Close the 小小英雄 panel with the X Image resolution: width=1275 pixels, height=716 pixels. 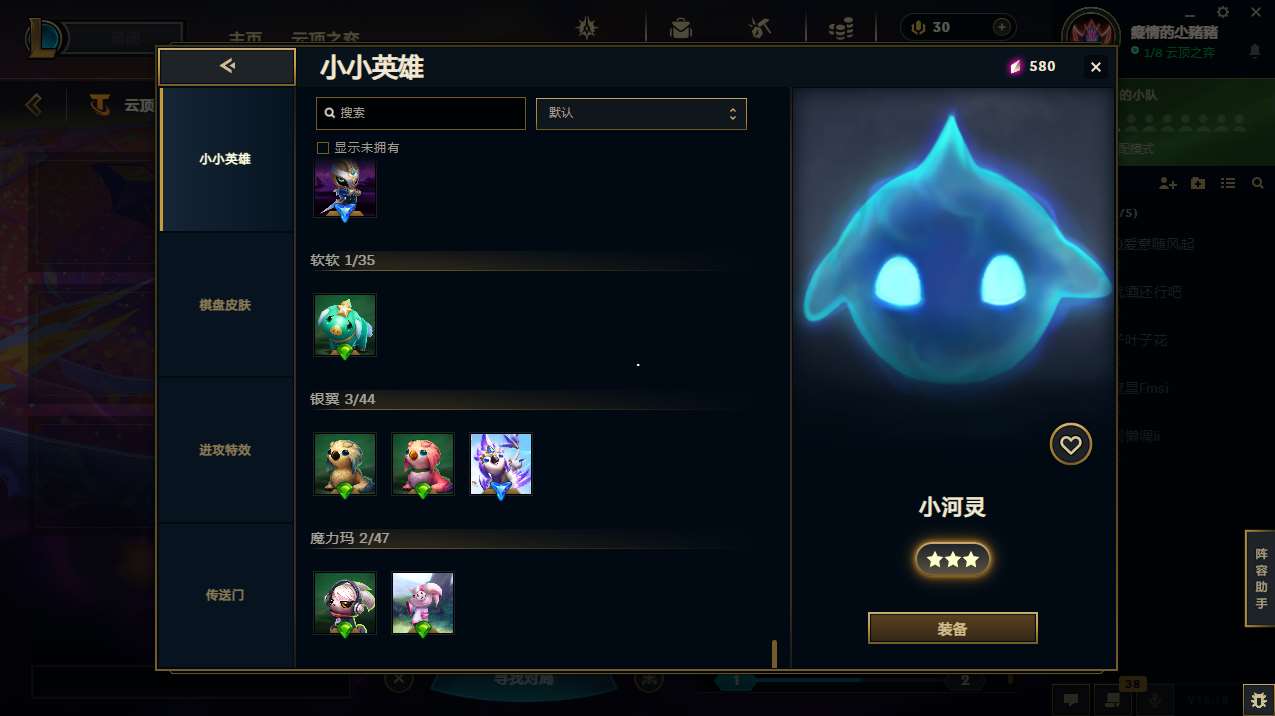tap(1096, 67)
